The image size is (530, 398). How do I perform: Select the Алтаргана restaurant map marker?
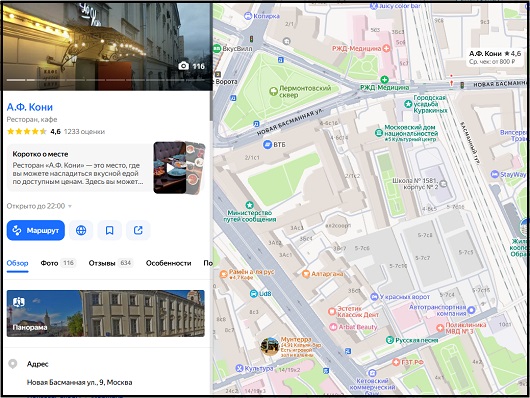306,274
